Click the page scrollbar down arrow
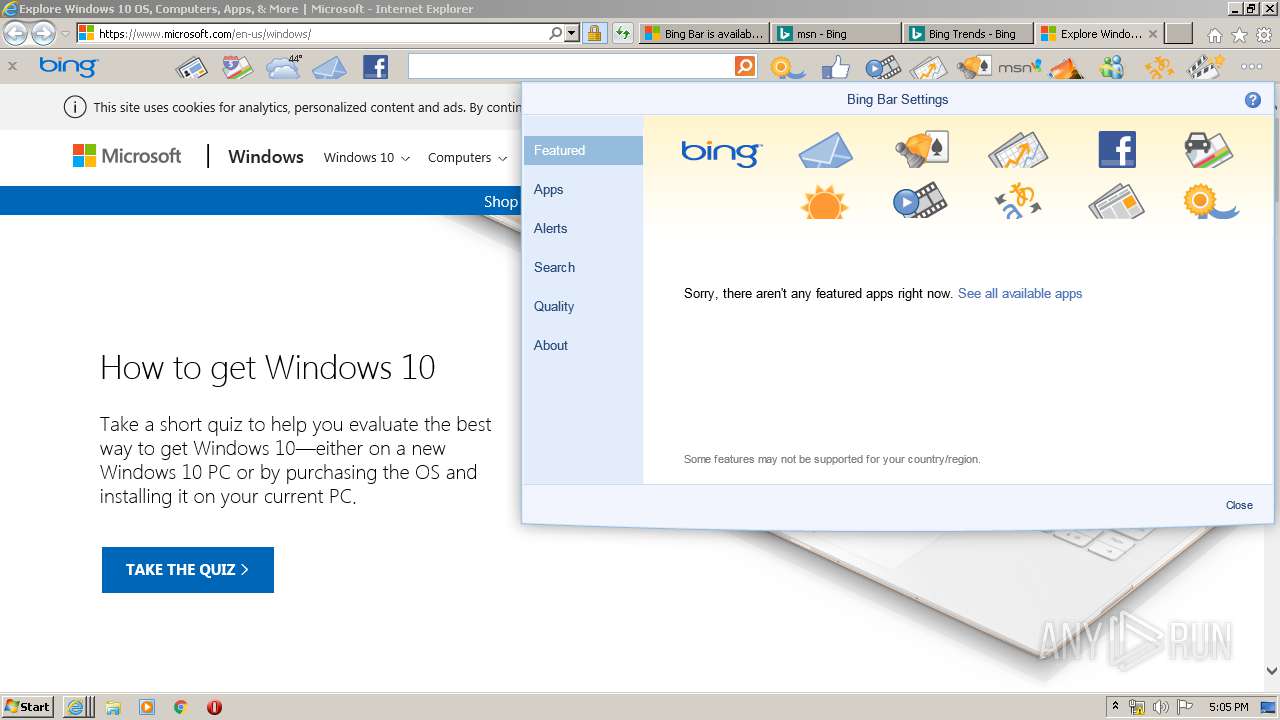Viewport: 1280px width, 720px height. [1272, 671]
